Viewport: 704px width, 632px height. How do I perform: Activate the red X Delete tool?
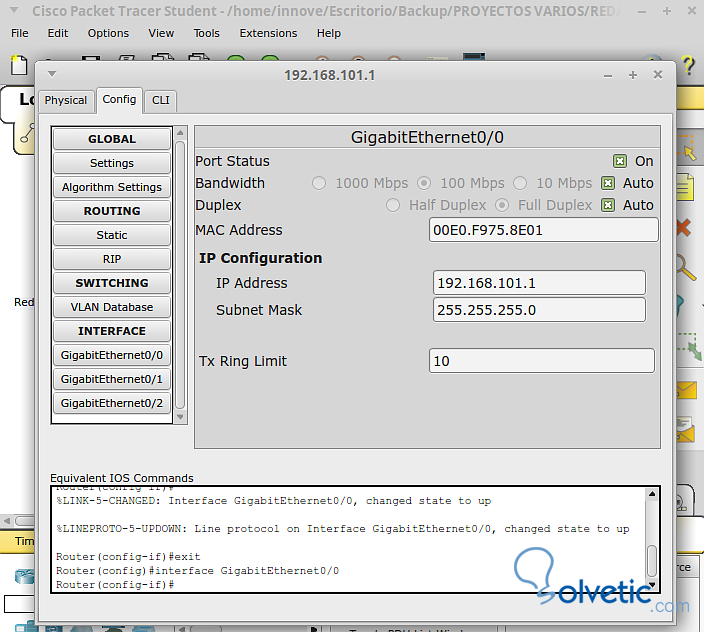click(x=684, y=228)
